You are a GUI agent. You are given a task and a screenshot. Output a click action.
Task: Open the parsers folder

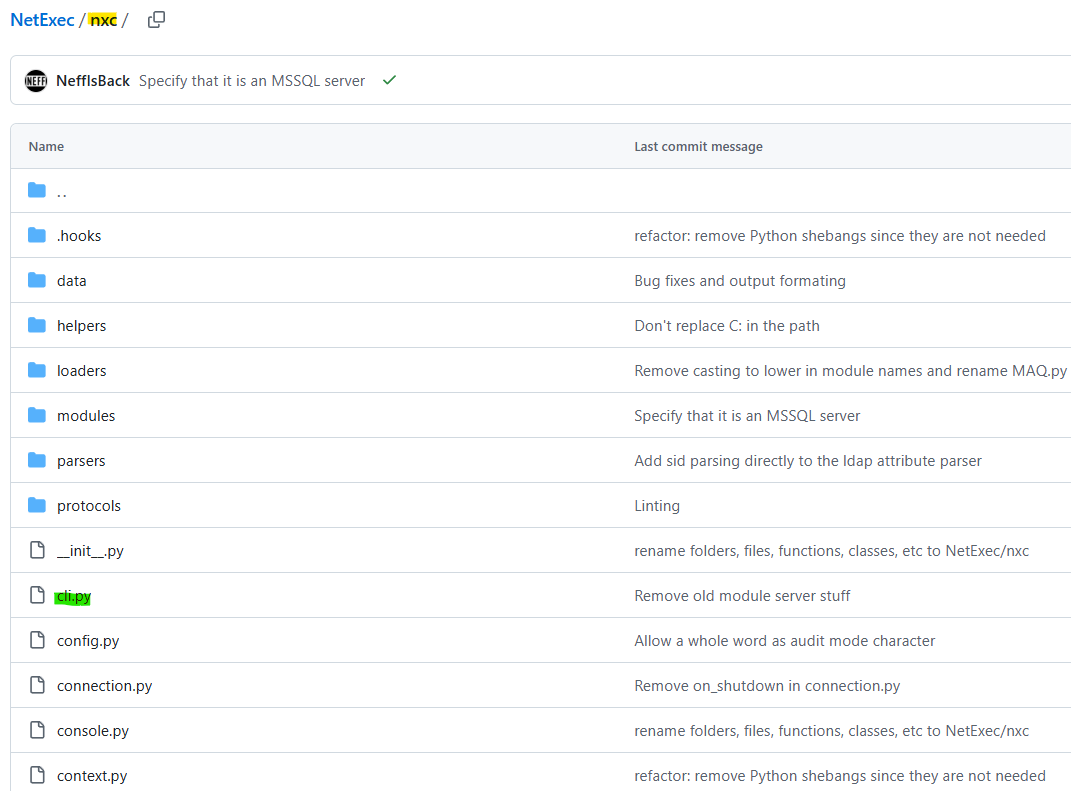pyautogui.click(x=80, y=461)
